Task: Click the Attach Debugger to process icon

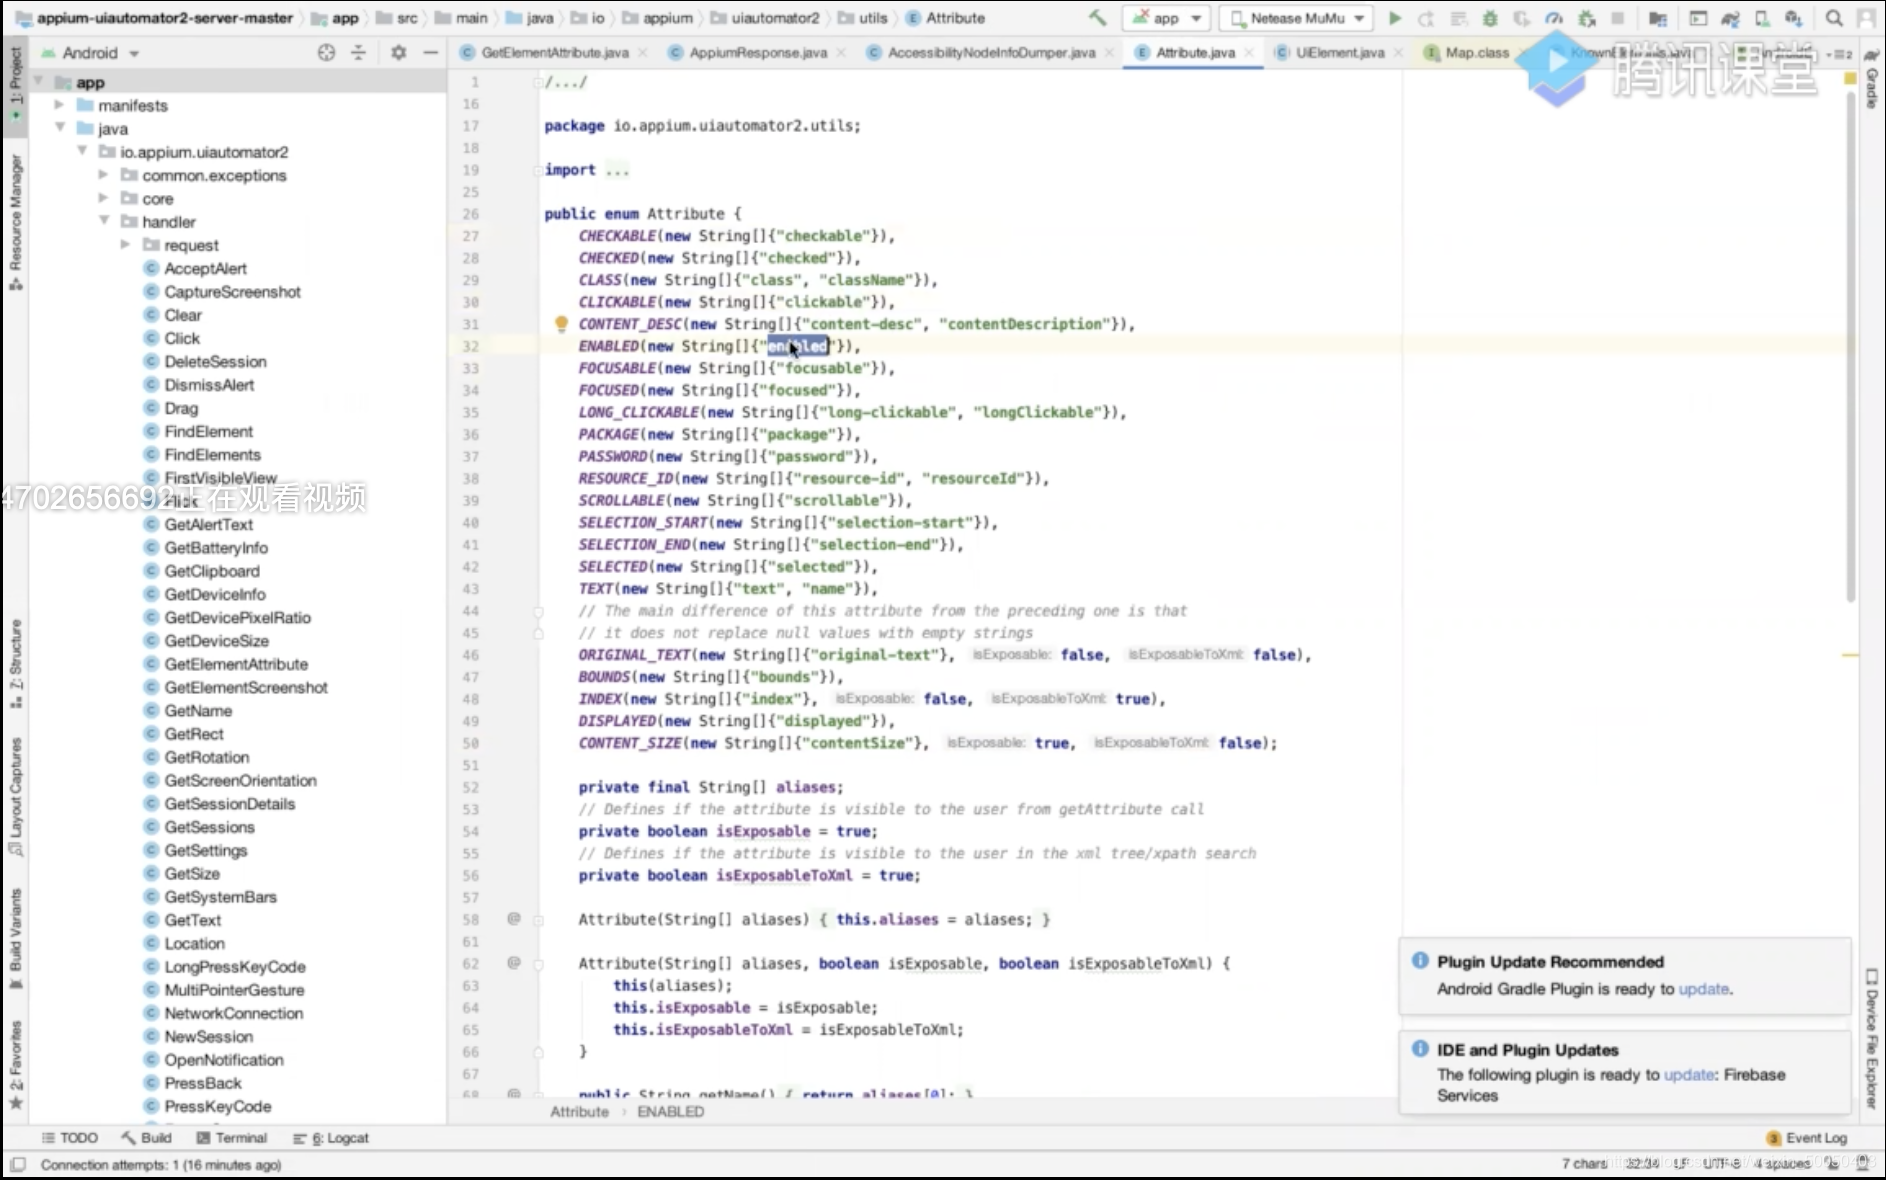Action: click(x=1586, y=18)
